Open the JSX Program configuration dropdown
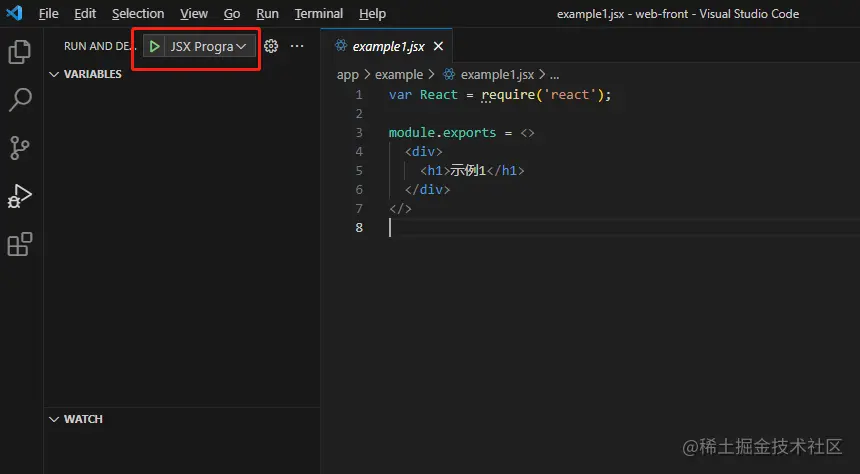This screenshot has width=860, height=474. (208, 47)
